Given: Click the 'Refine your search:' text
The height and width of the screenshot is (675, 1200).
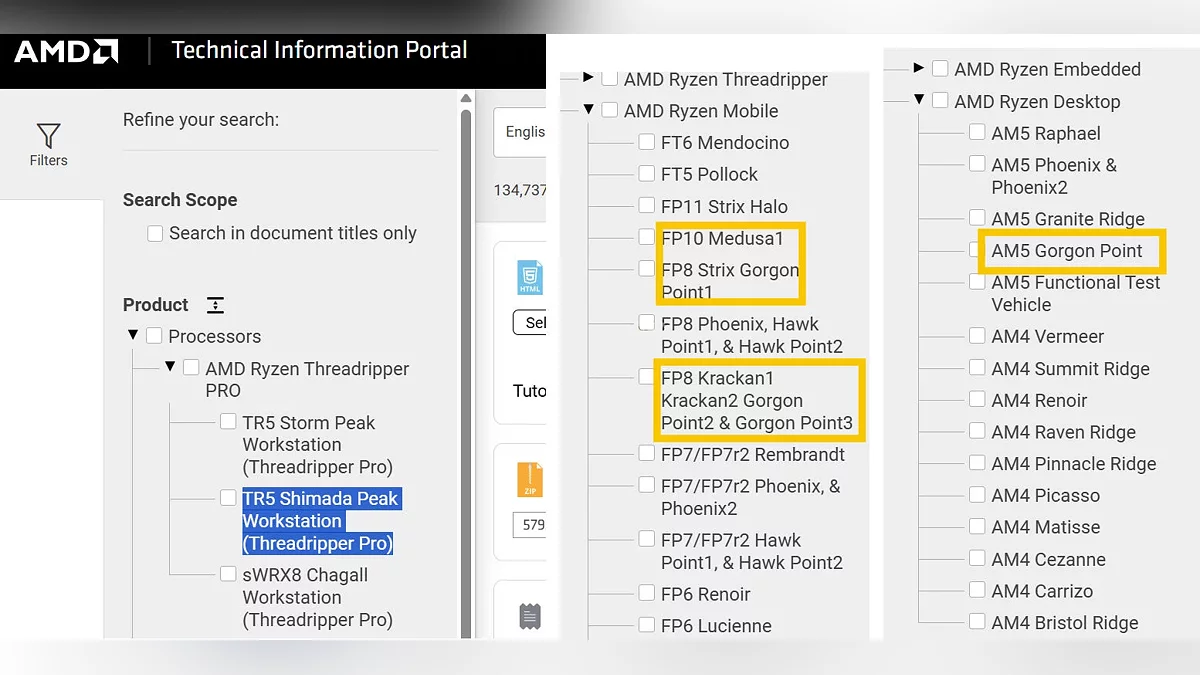Looking at the screenshot, I should pos(201,120).
